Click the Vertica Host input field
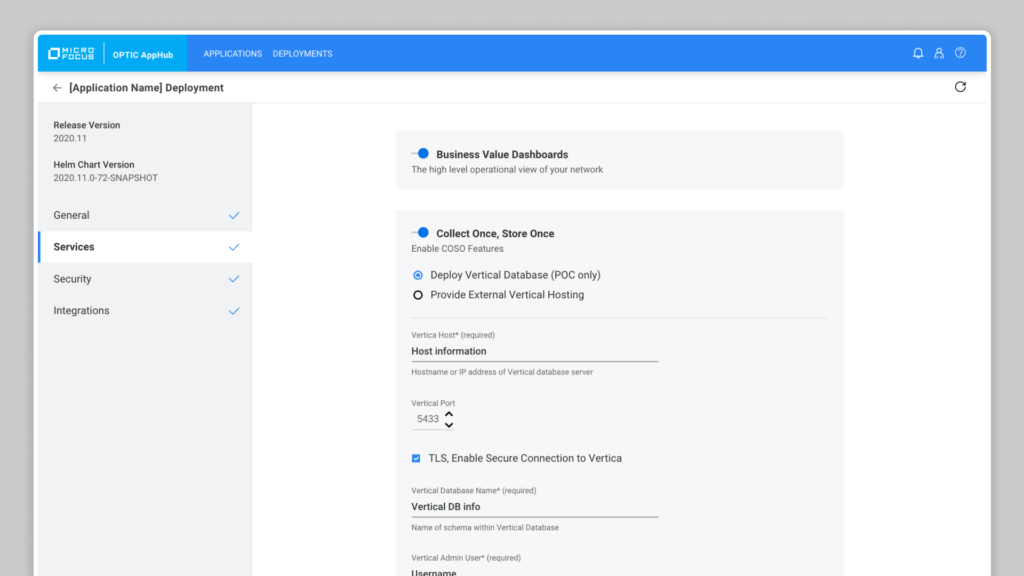Screen dimensions: 1024x576 click(x=534, y=351)
